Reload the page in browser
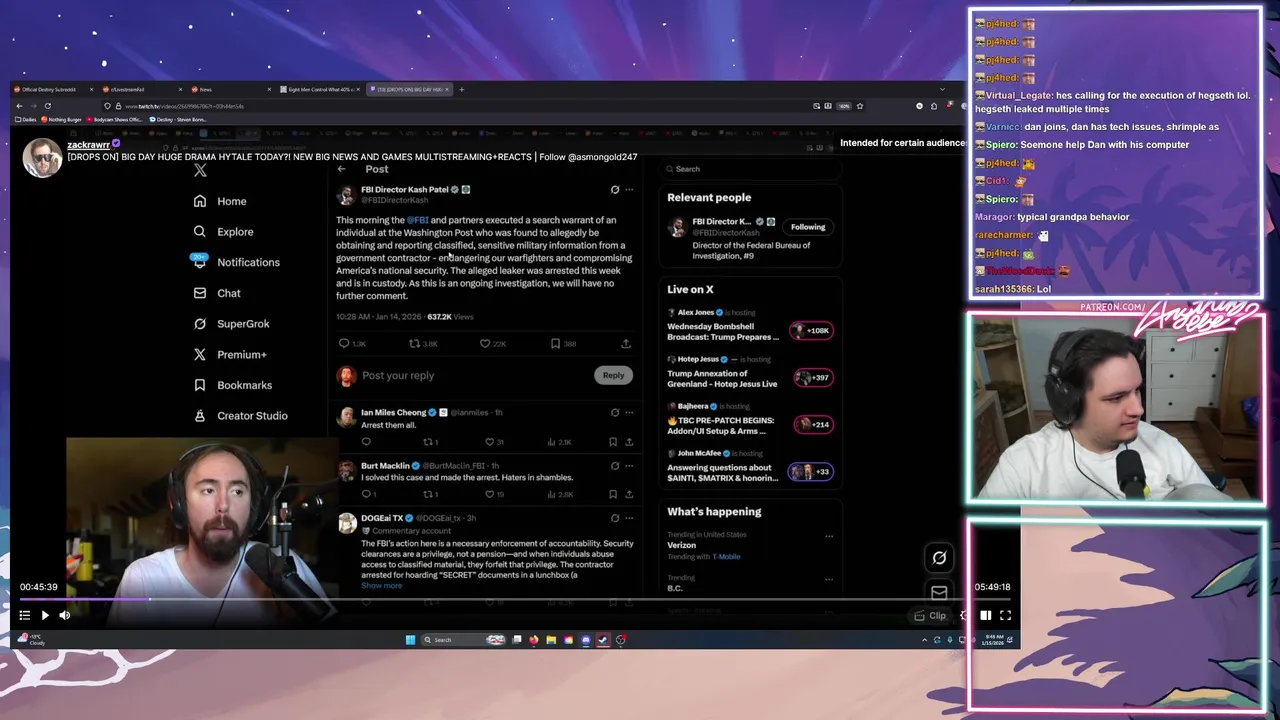1280x720 pixels. pos(47,106)
